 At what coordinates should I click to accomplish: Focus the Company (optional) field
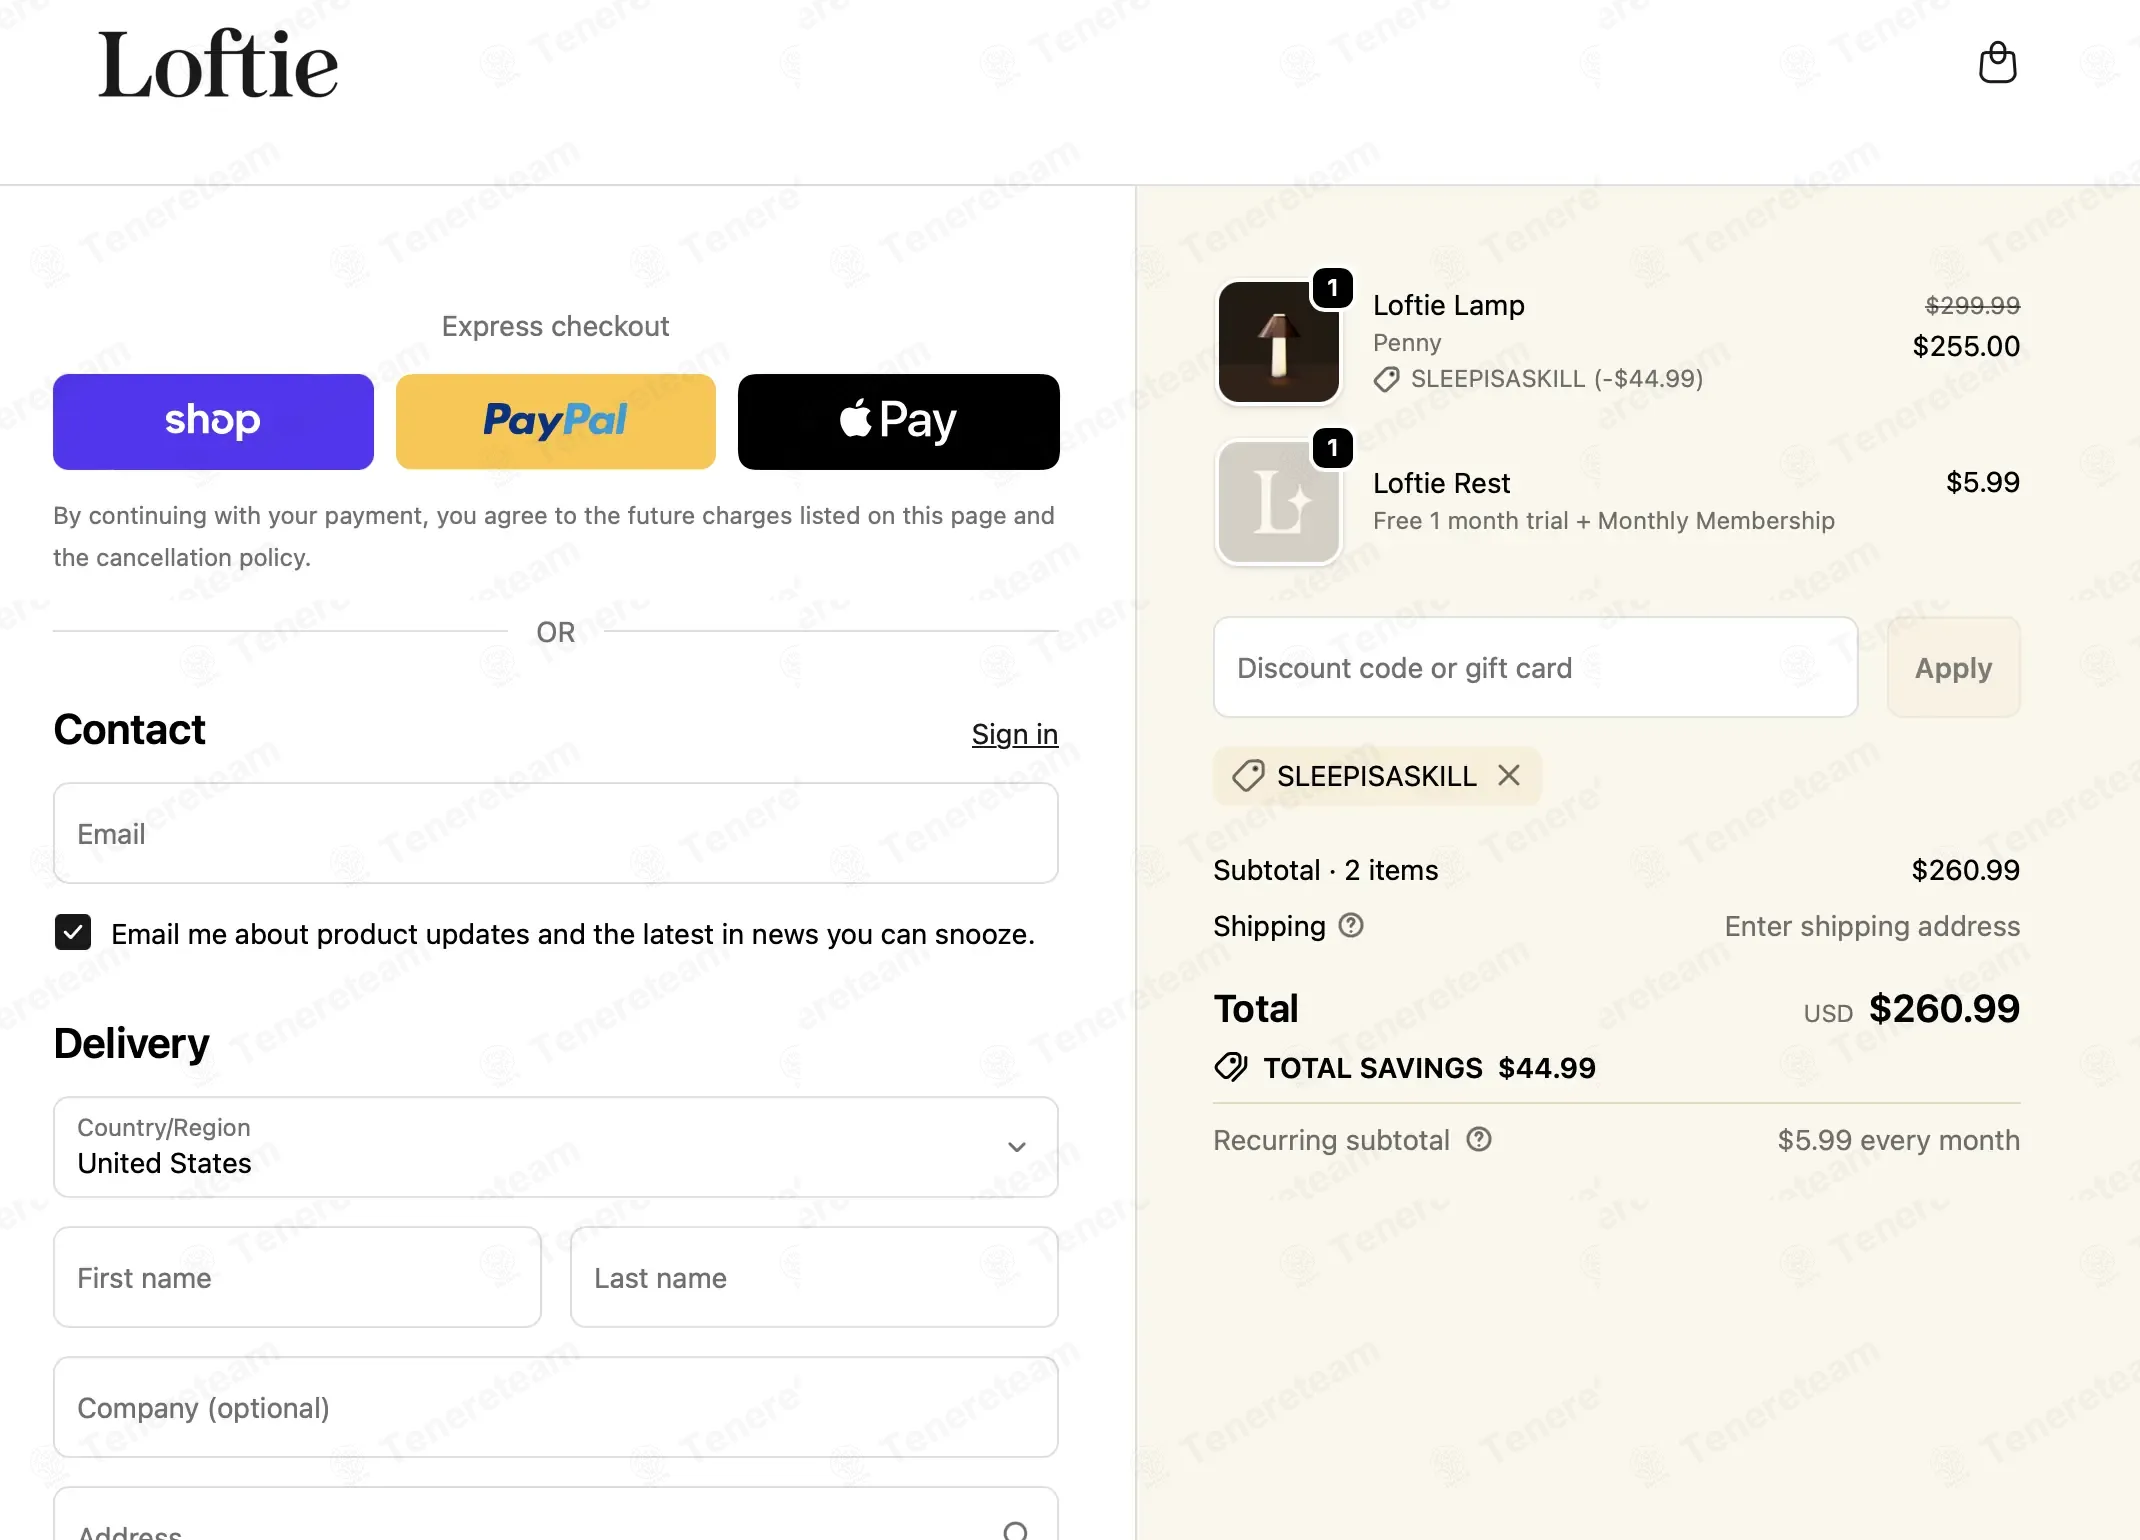556,1407
